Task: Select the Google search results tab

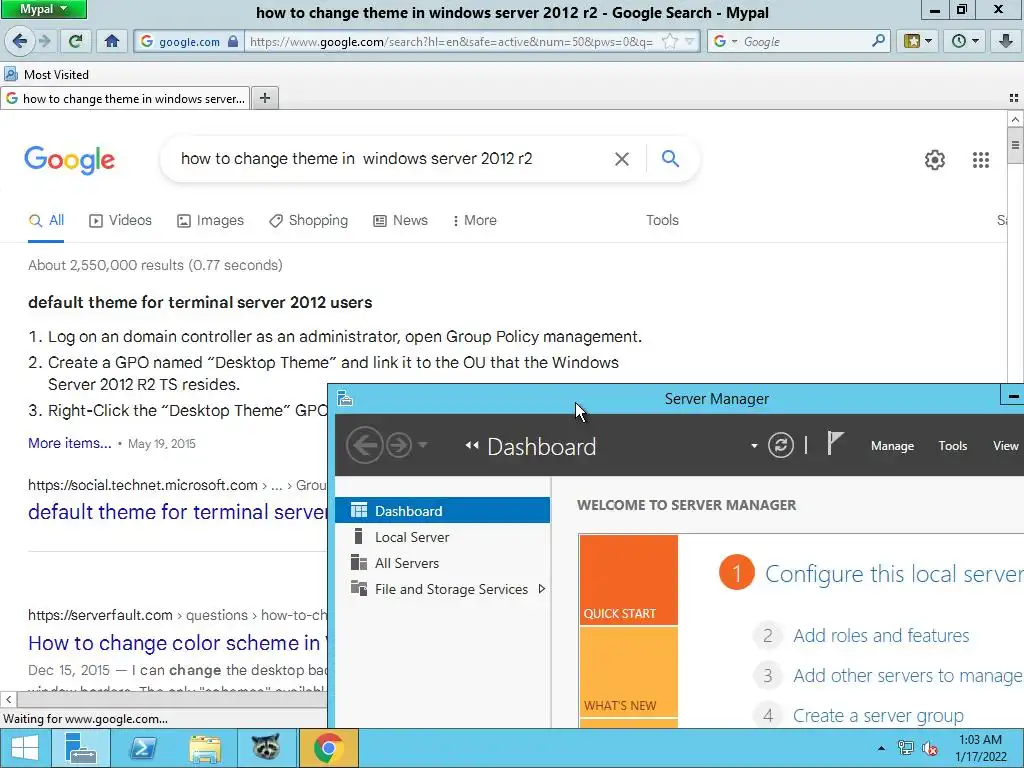Action: [x=125, y=99]
